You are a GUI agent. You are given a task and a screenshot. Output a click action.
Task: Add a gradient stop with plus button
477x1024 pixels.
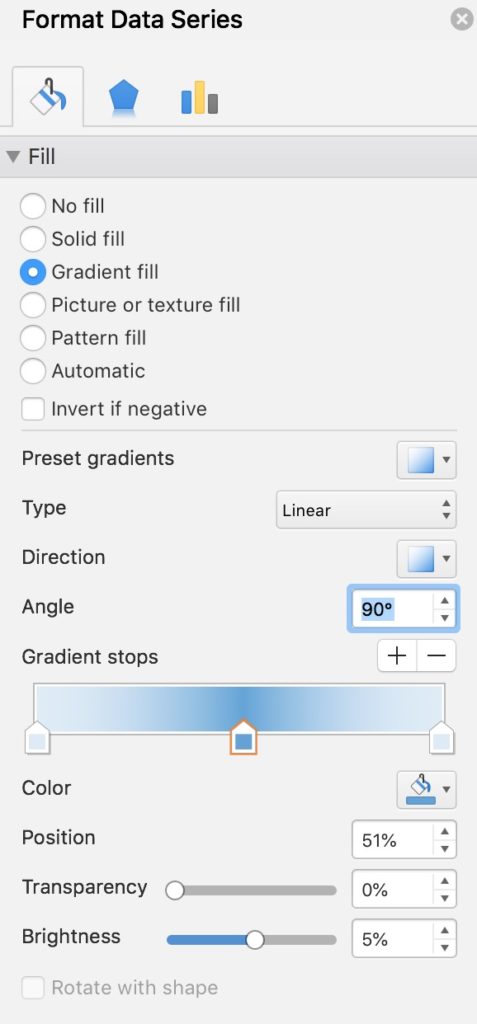pos(397,656)
